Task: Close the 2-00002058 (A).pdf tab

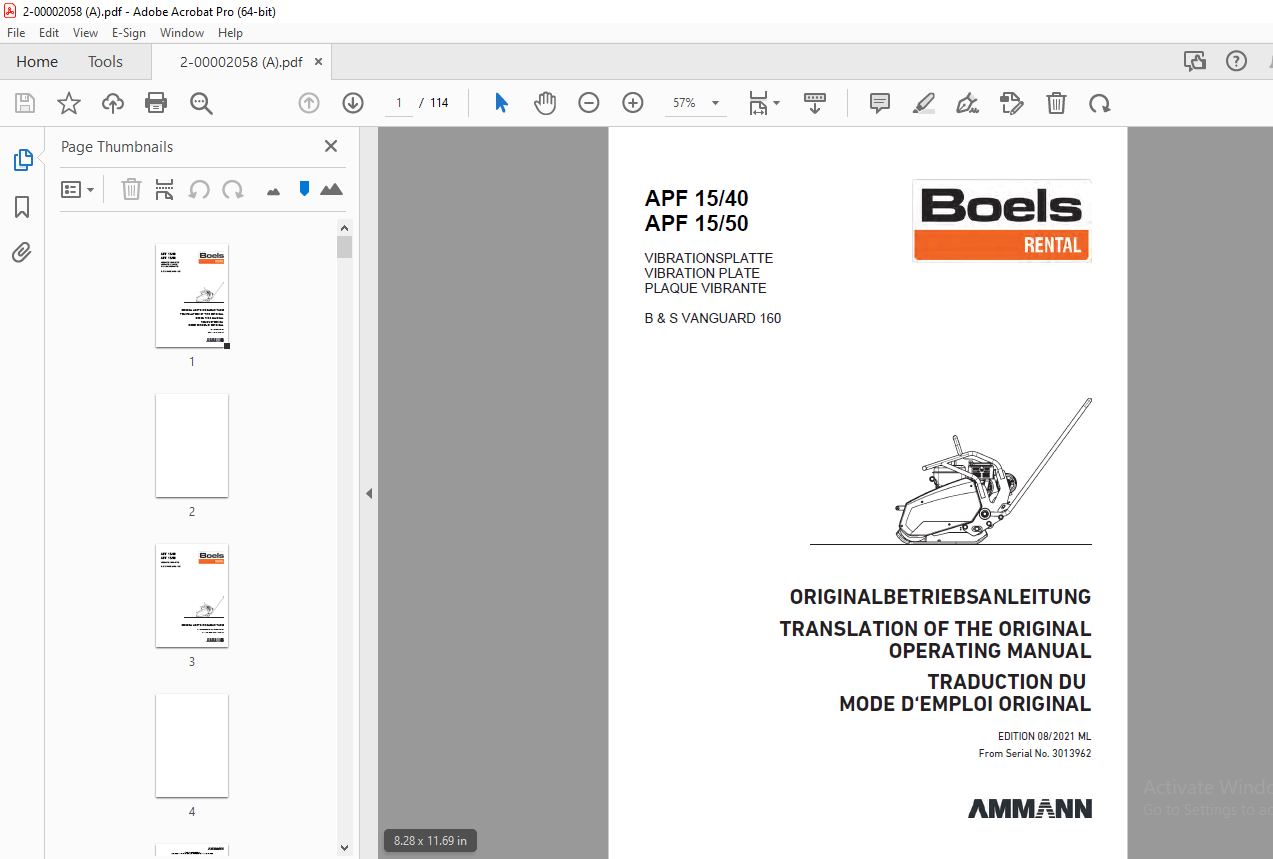Action: 319,62
